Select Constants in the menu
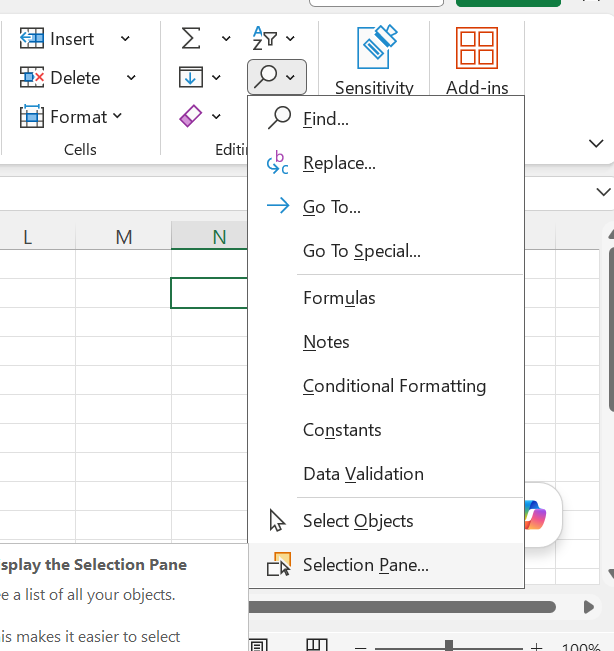The image size is (614, 651). pos(386,430)
